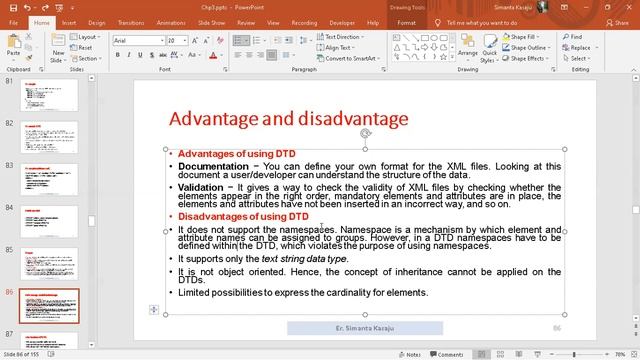640x360 pixels.
Task: Insert a New Slide
Action: tap(58, 48)
